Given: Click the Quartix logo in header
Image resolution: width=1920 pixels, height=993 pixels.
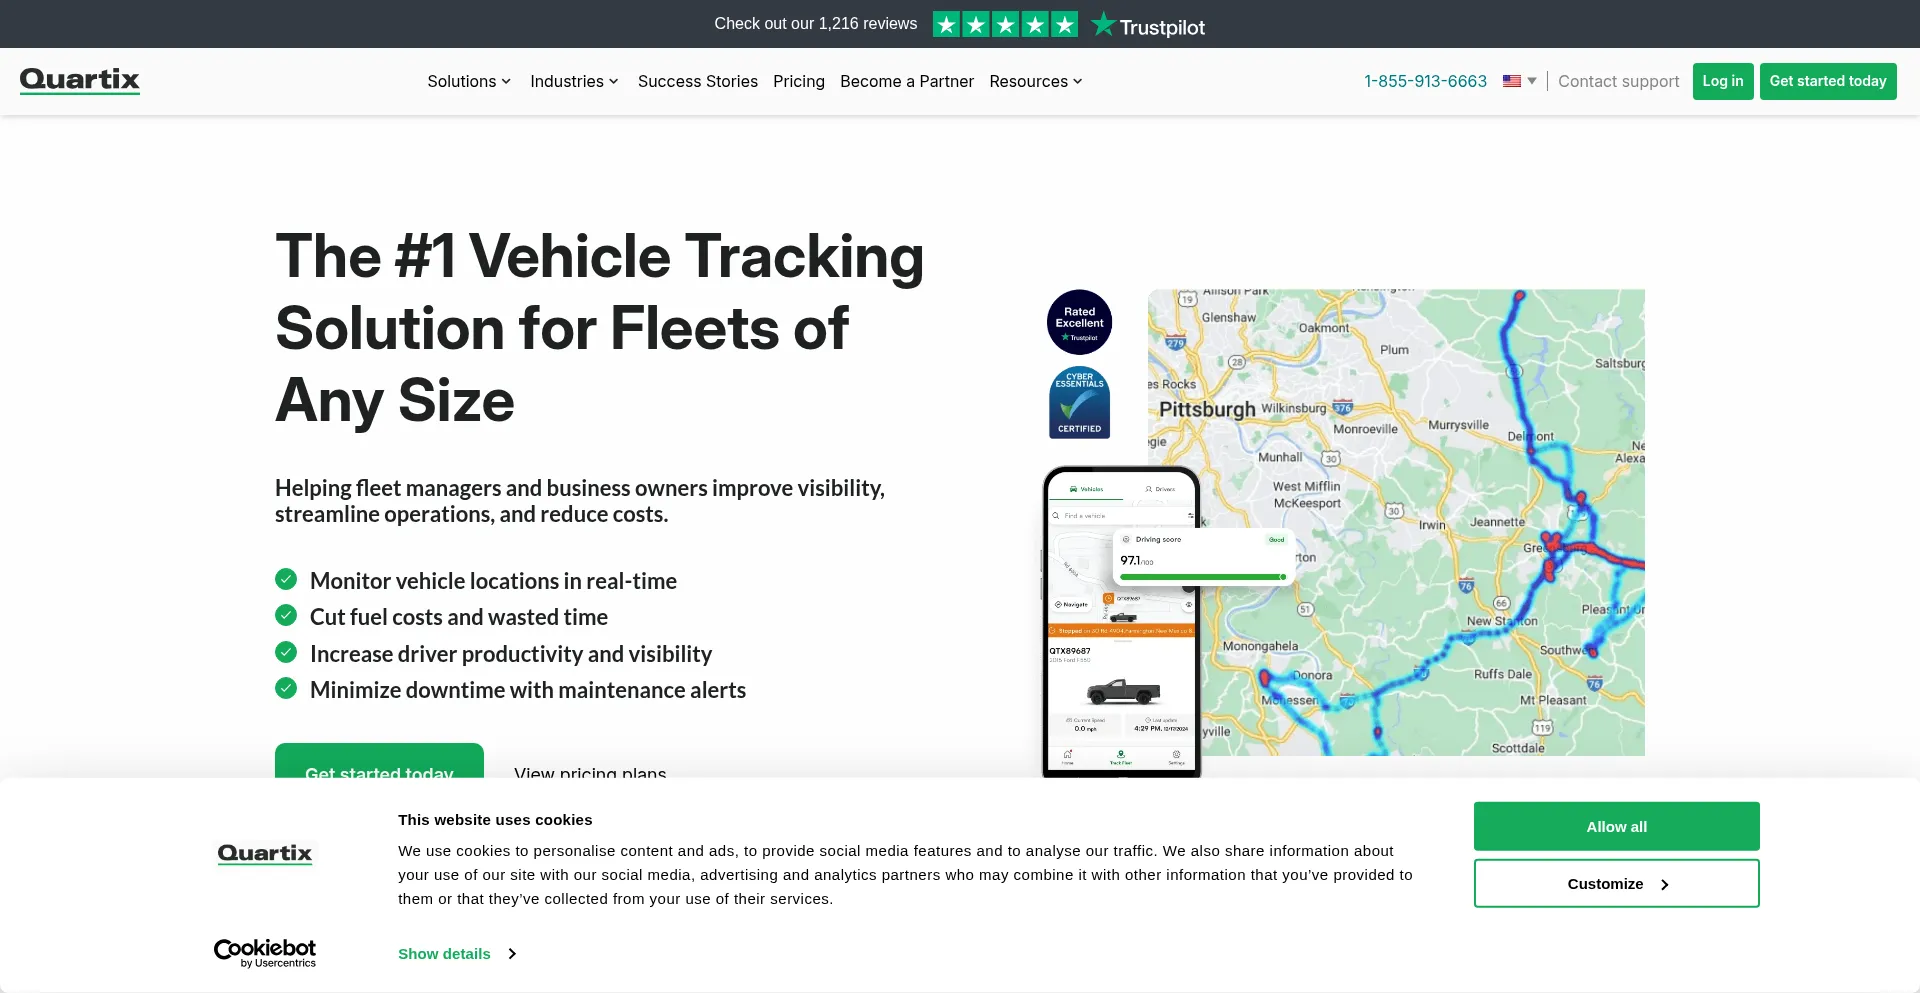Looking at the screenshot, I should (x=80, y=80).
